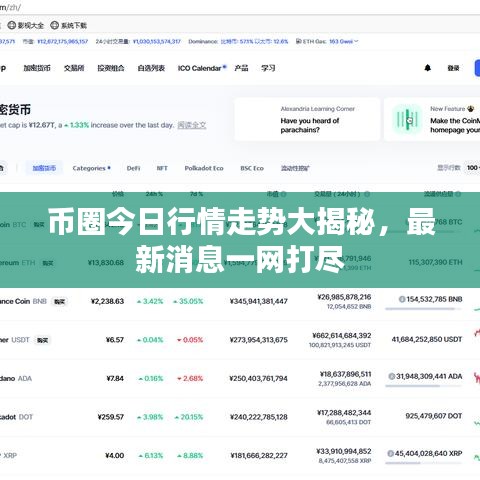Click the 购买 button for BNB
This screenshot has height=480, width=480.
coord(59,301)
